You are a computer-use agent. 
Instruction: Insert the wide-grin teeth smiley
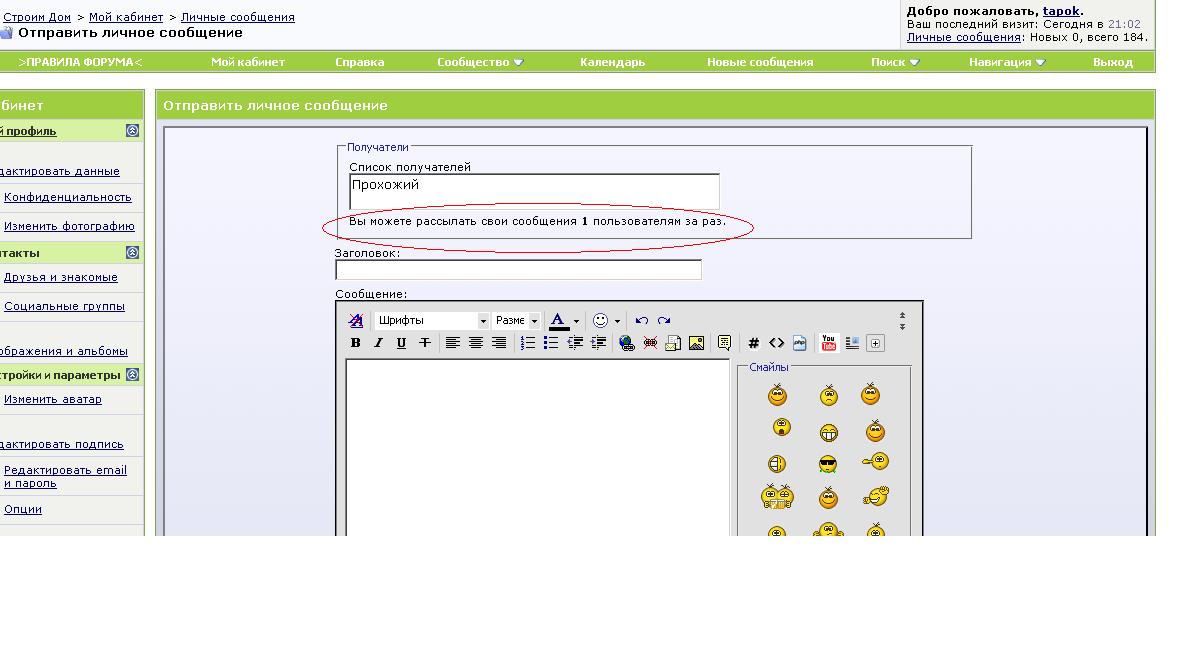tap(828, 433)
